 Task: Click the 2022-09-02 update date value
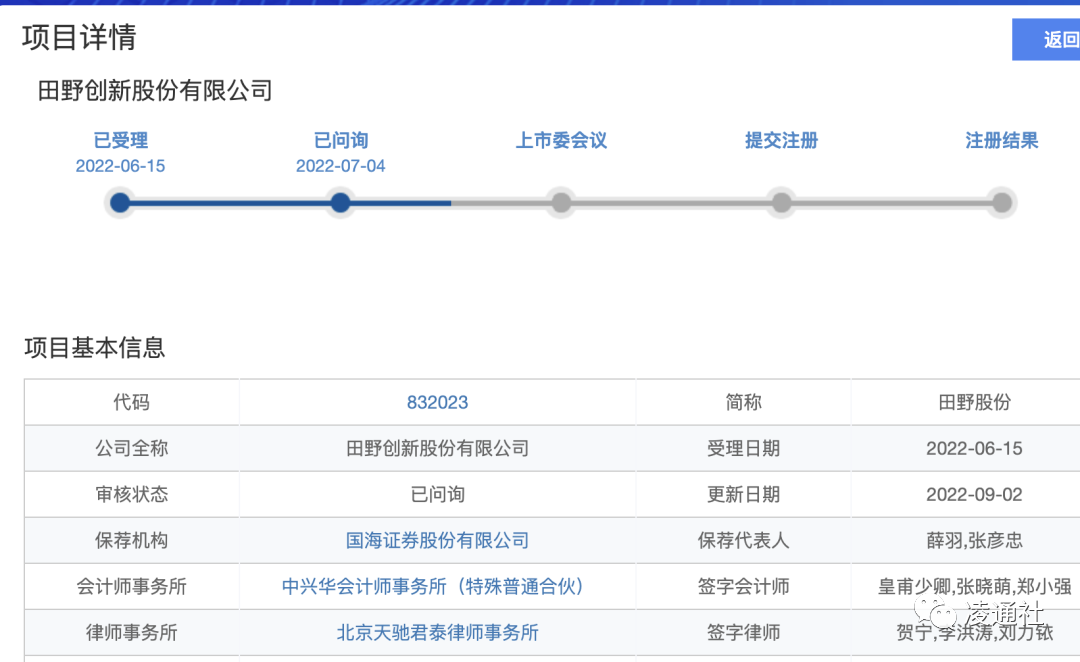[975, 495]
